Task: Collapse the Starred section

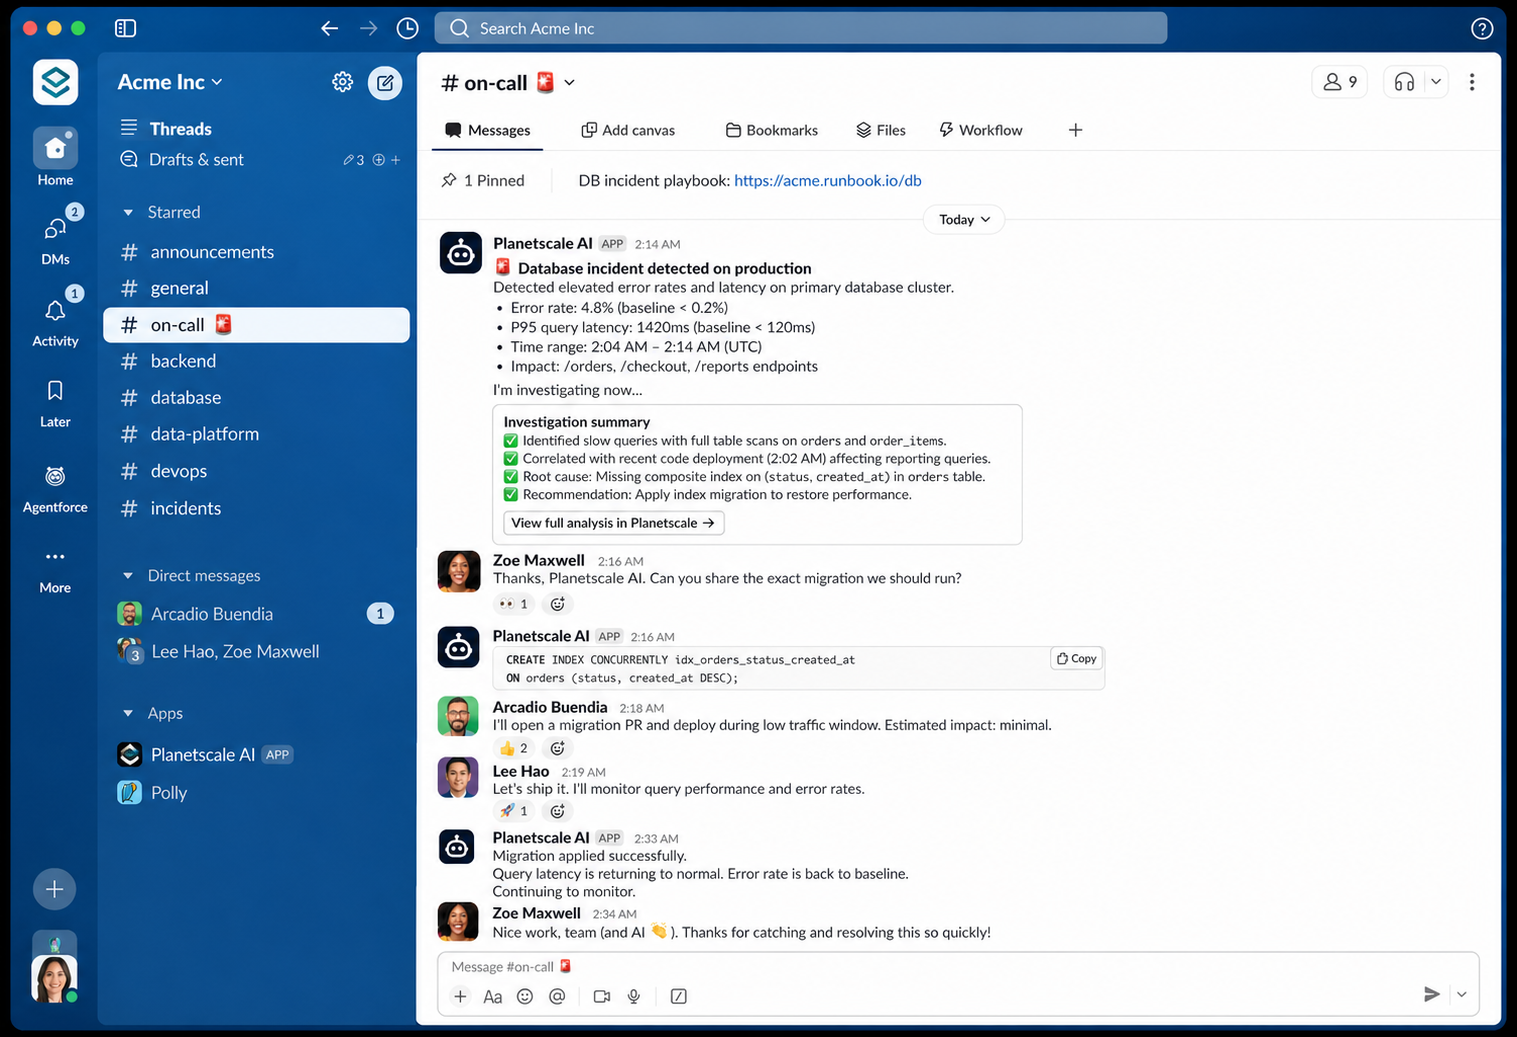Action: coord(128,212)
